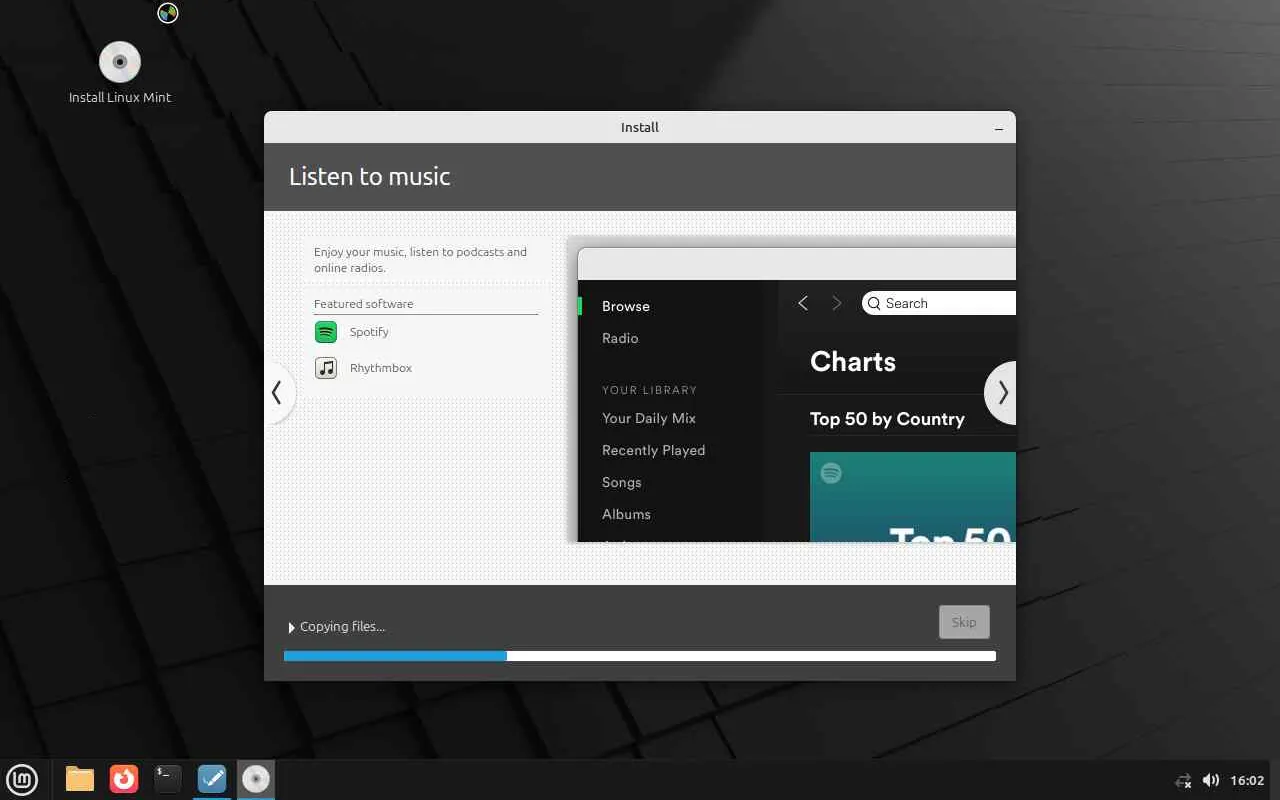1280x800 pixels.
Task: Click the Install window title text
Action: coord(640,128)
